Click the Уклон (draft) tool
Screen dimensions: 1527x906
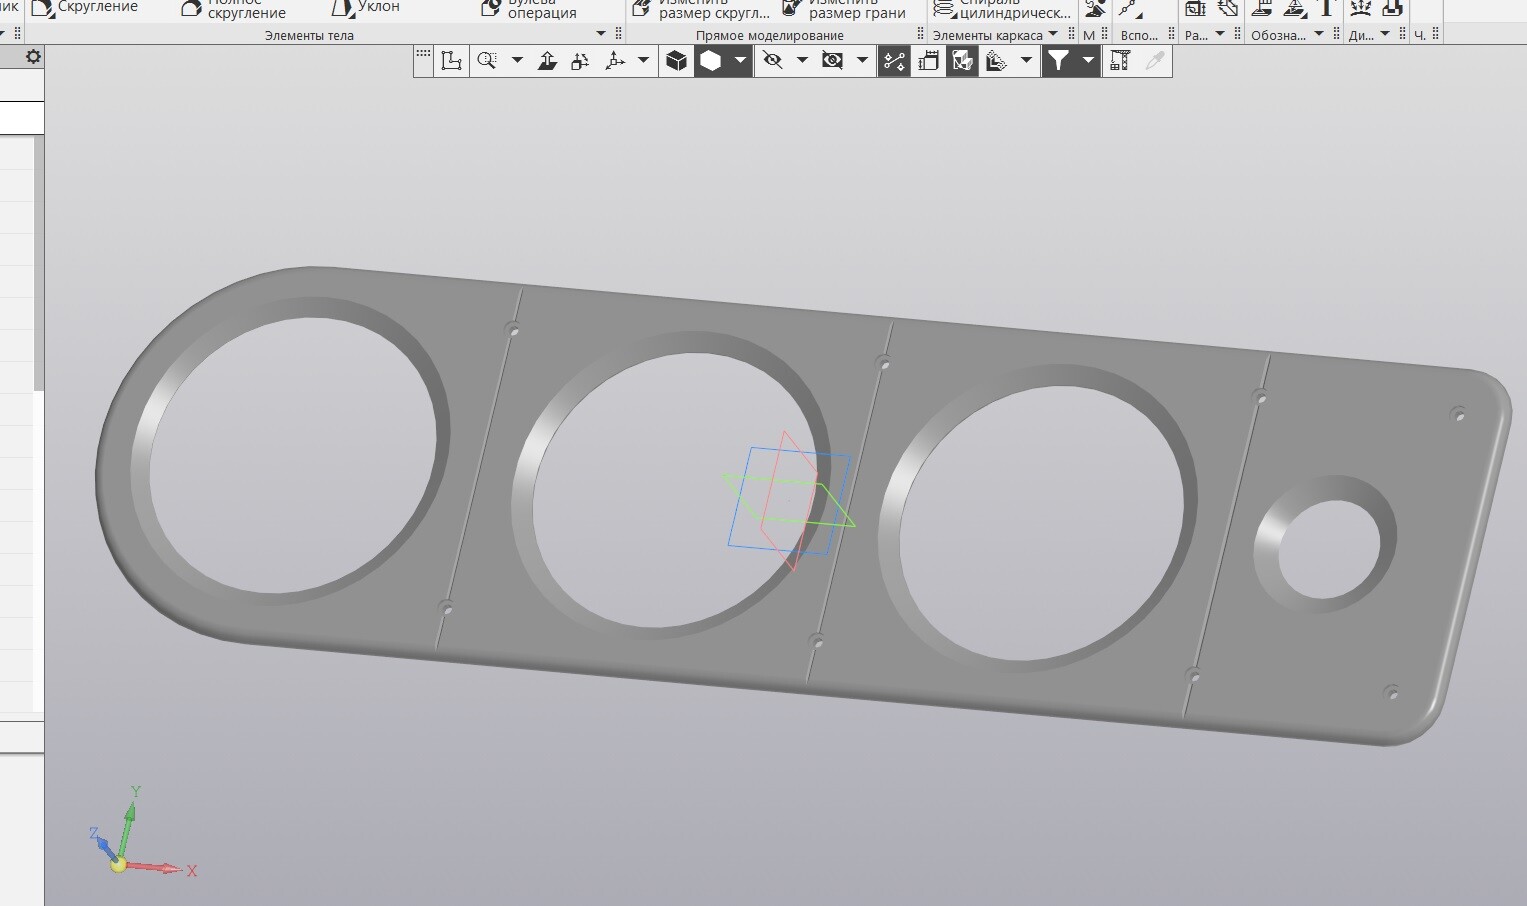click(366, 8)
